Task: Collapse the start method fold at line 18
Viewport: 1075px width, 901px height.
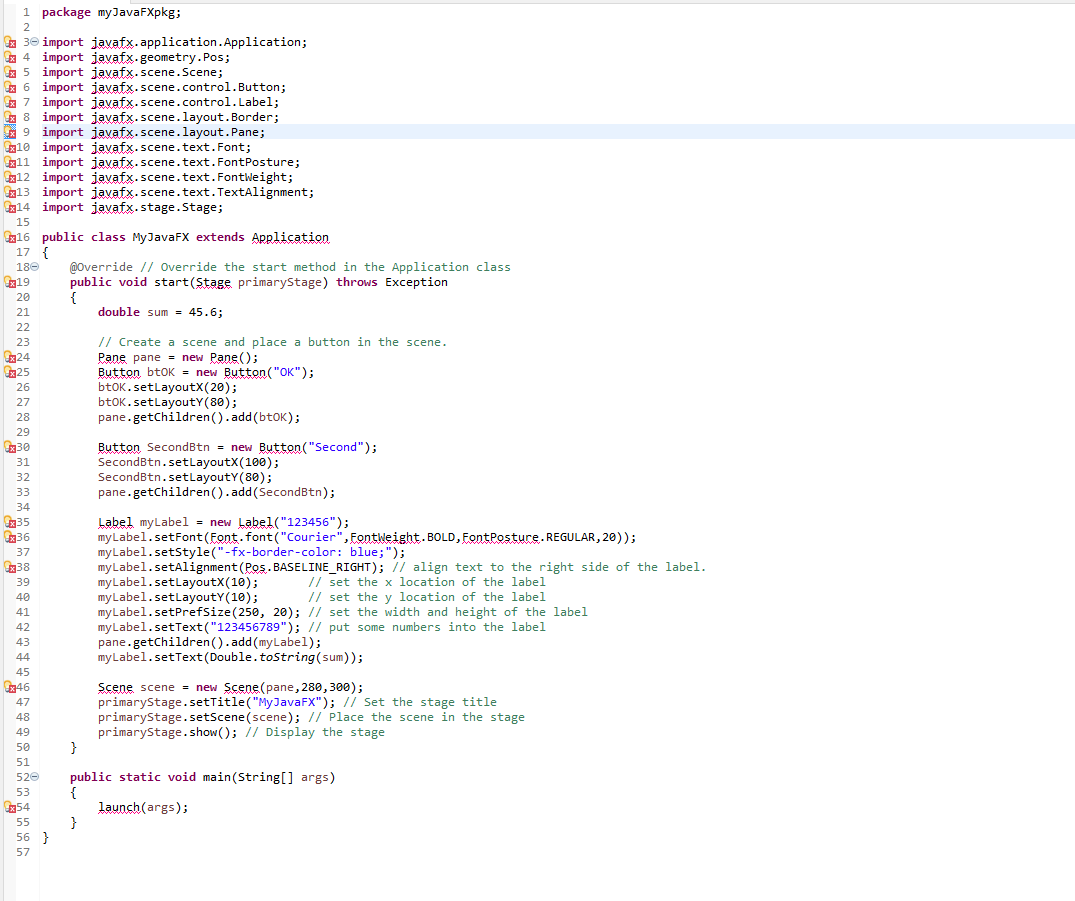Action: click(35, 267)
